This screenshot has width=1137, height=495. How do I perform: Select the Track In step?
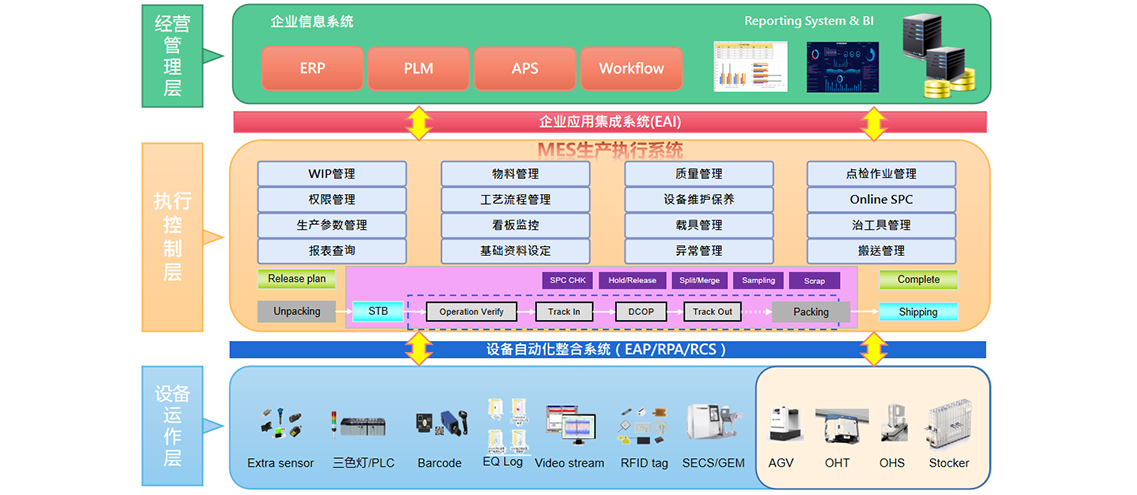564,312
